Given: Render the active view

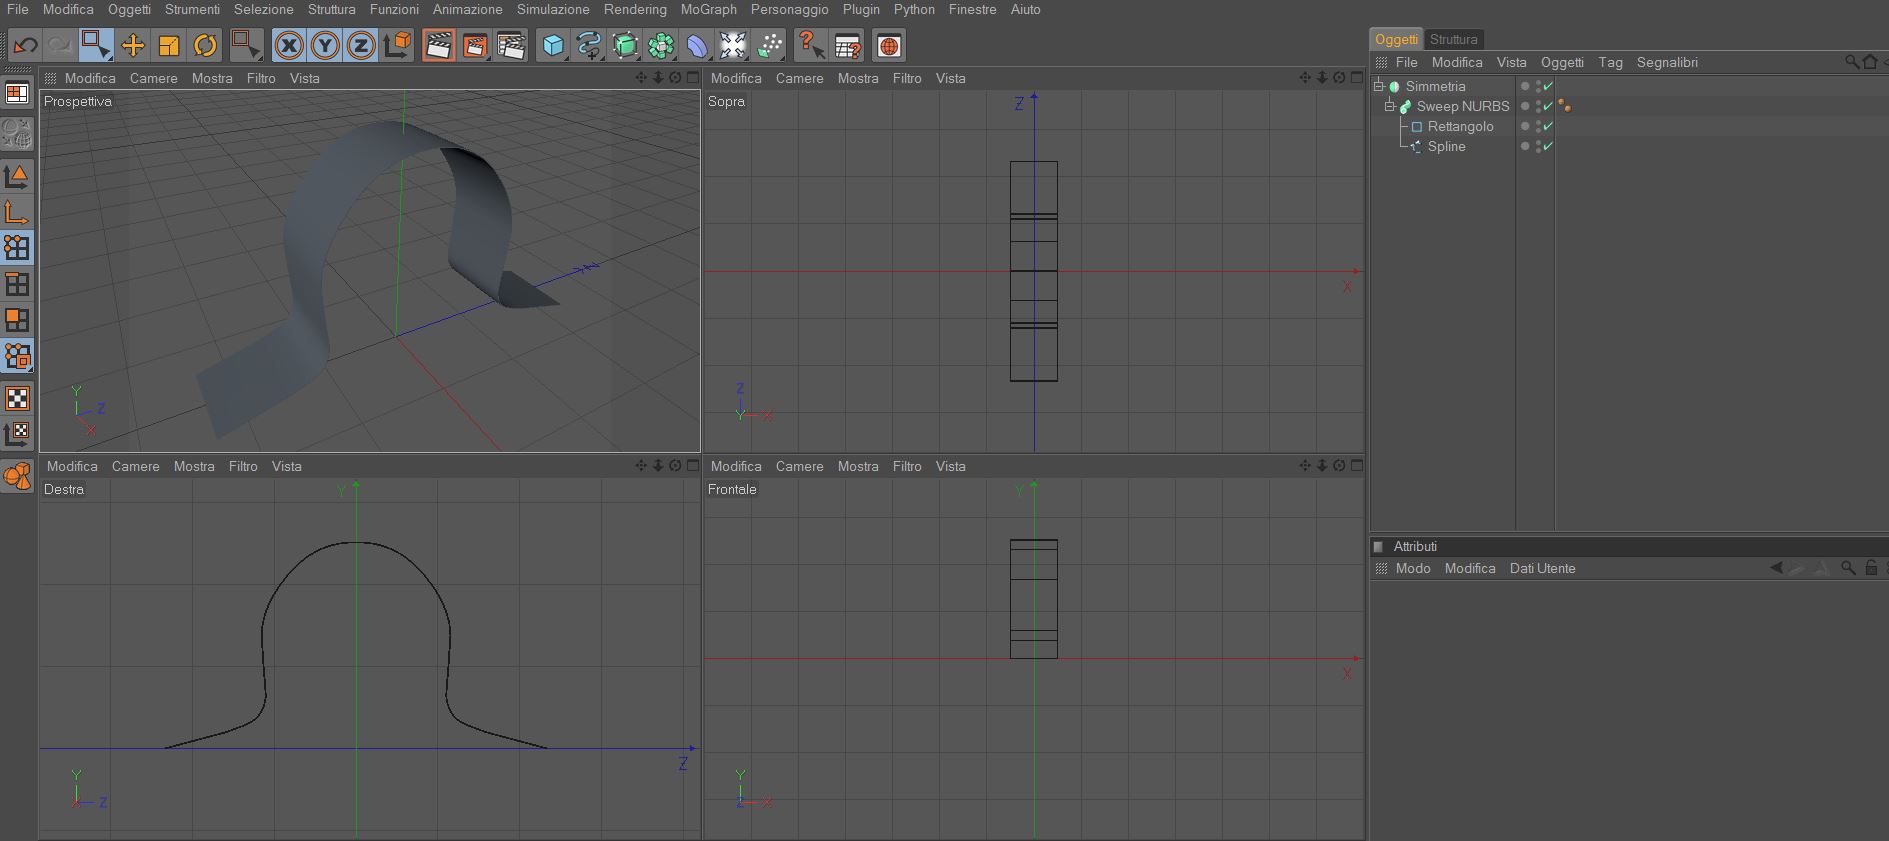Looking at the screenshot, I should click(x=438, y=45).
